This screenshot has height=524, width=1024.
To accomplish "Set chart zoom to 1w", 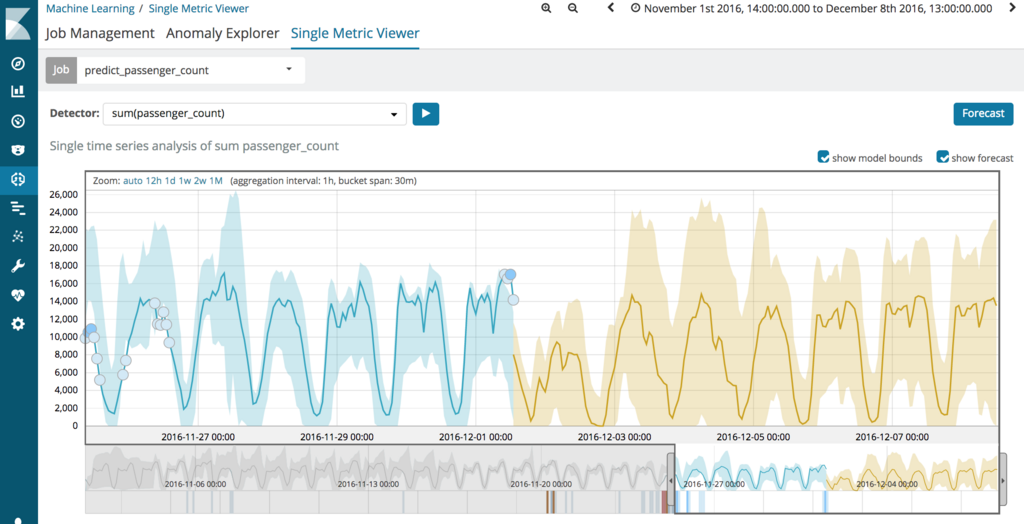I will 184,180.
